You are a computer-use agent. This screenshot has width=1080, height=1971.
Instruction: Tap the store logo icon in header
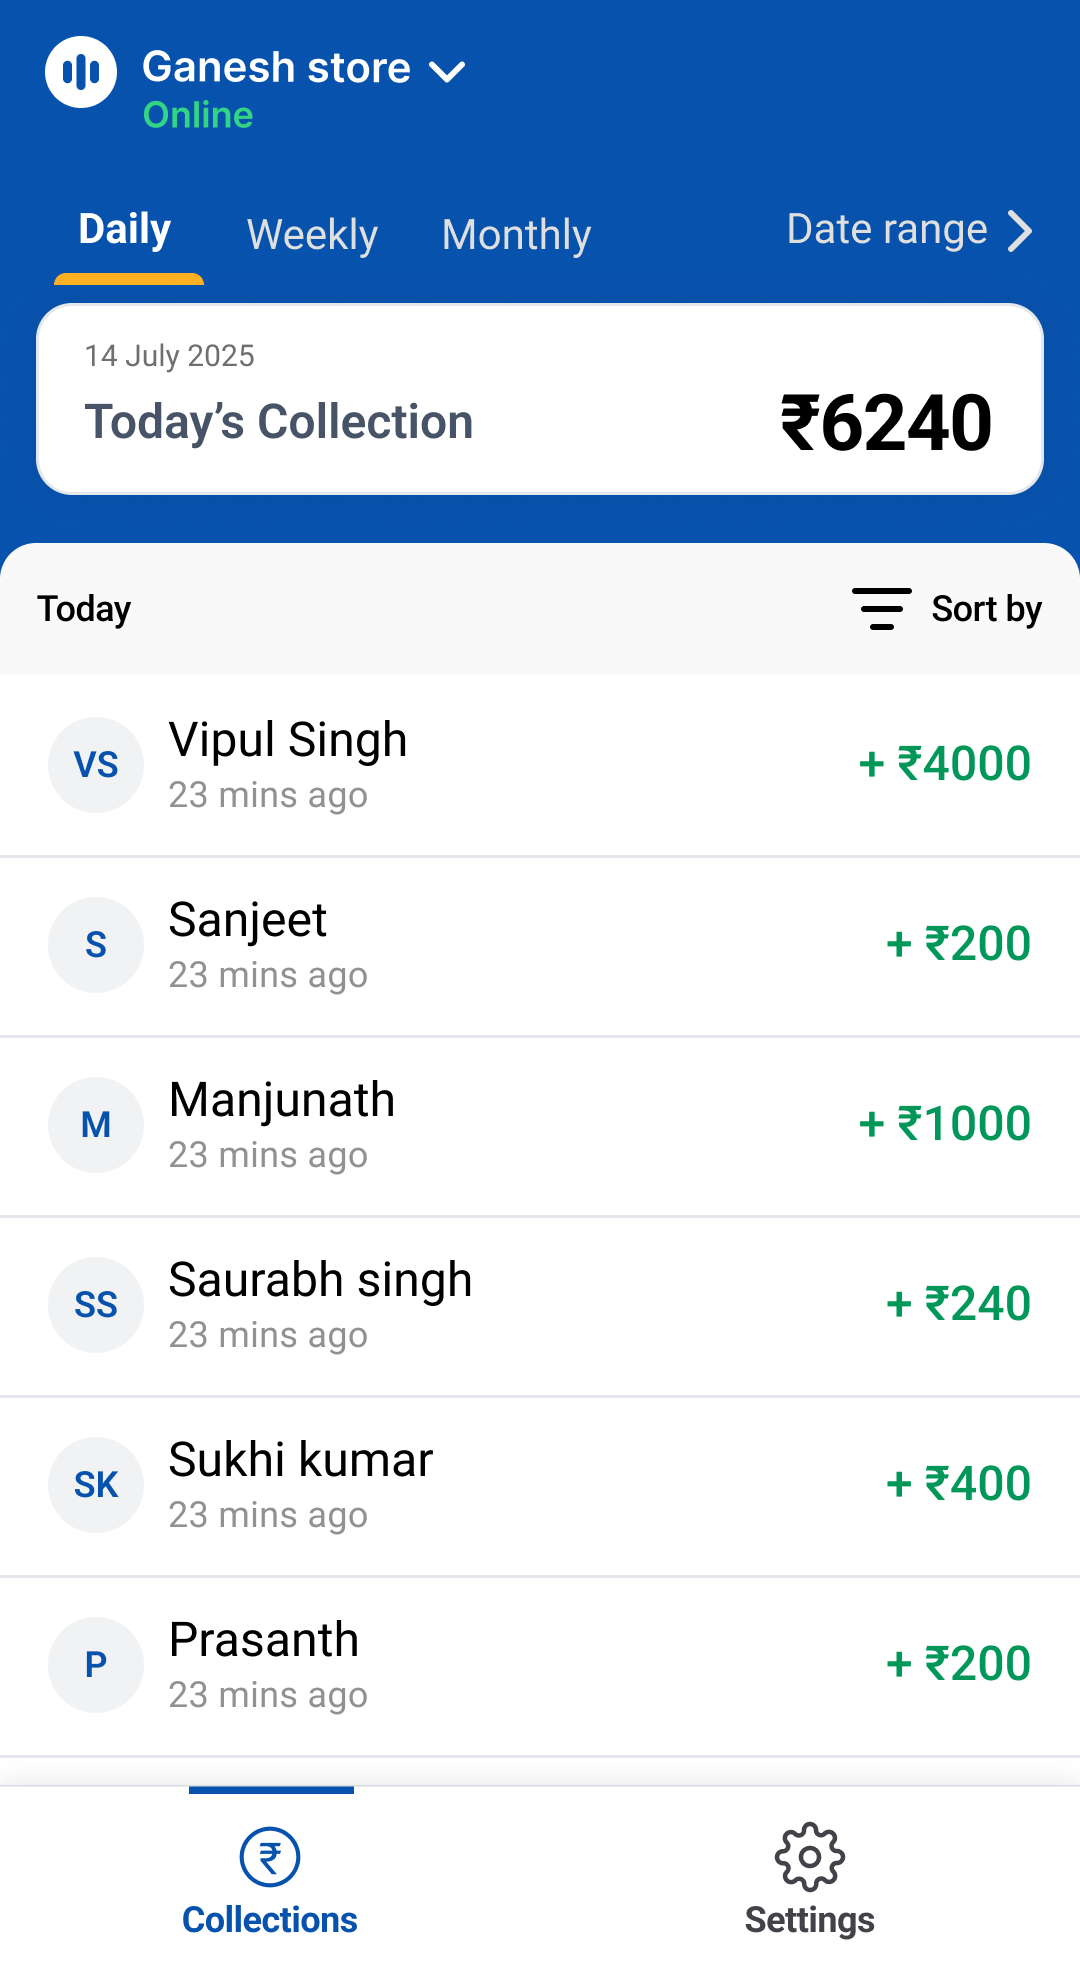[x=81, y=72]
